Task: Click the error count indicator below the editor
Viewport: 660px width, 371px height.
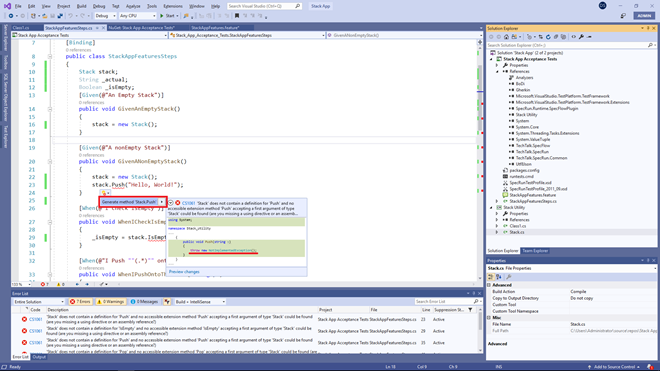Action: 45,284
